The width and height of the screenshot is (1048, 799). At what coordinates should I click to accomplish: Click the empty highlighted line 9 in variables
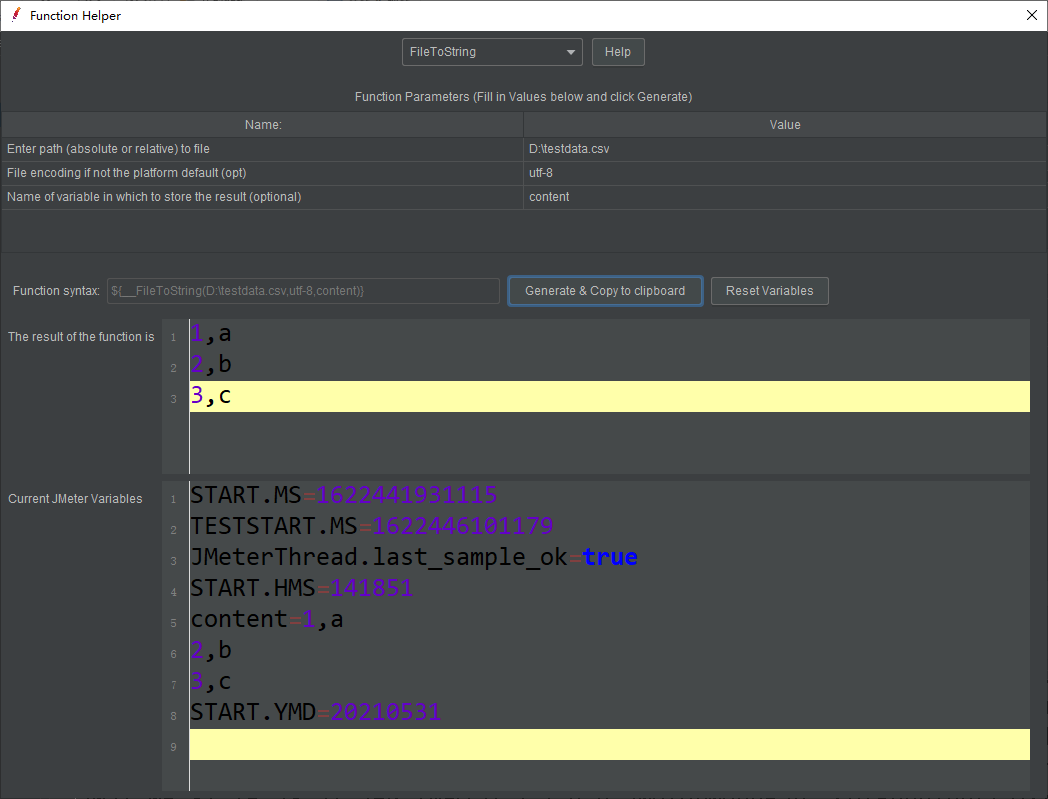click(x=610, y=744)
